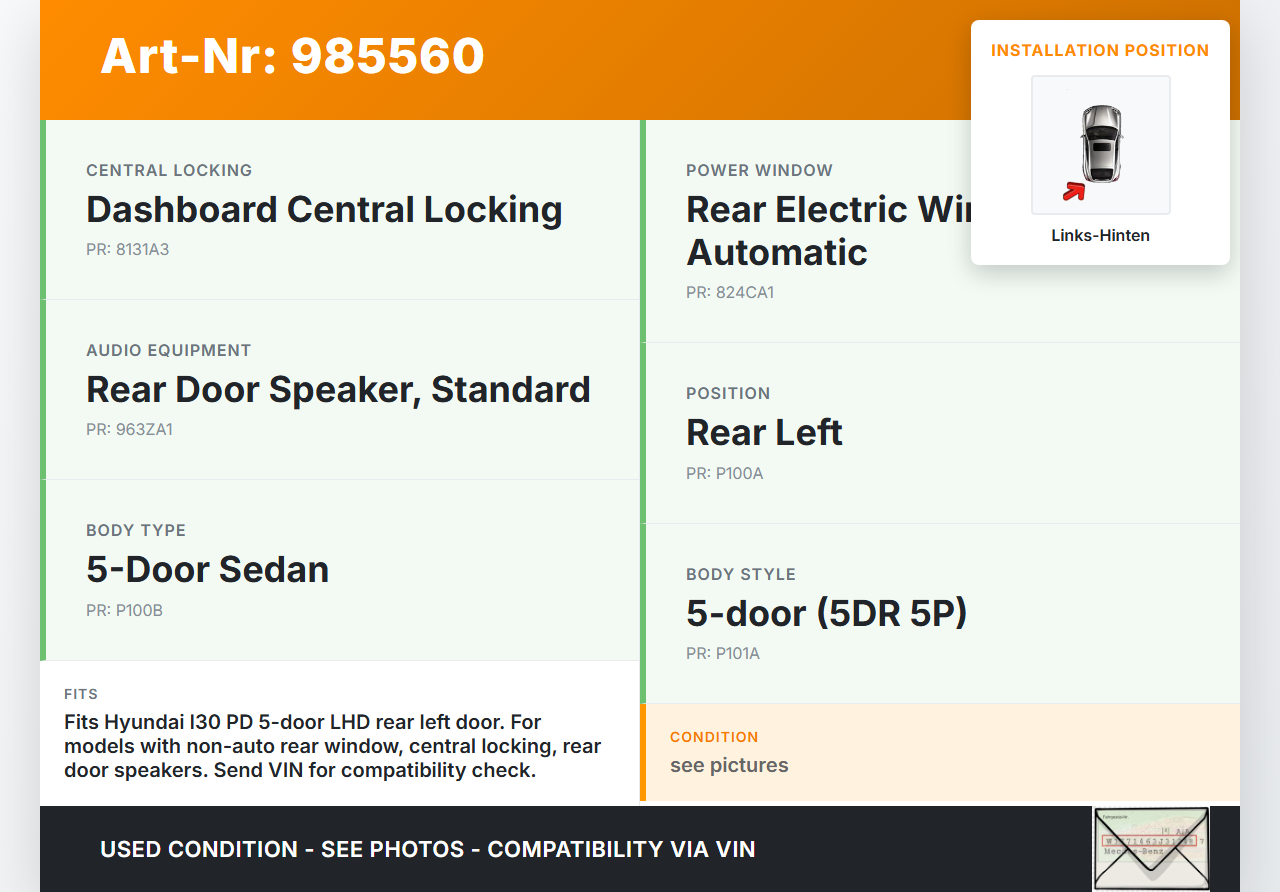Select the Rear Door Speaker, Standard entry
Screen dimensions: 1280x892
click(338, 390)
